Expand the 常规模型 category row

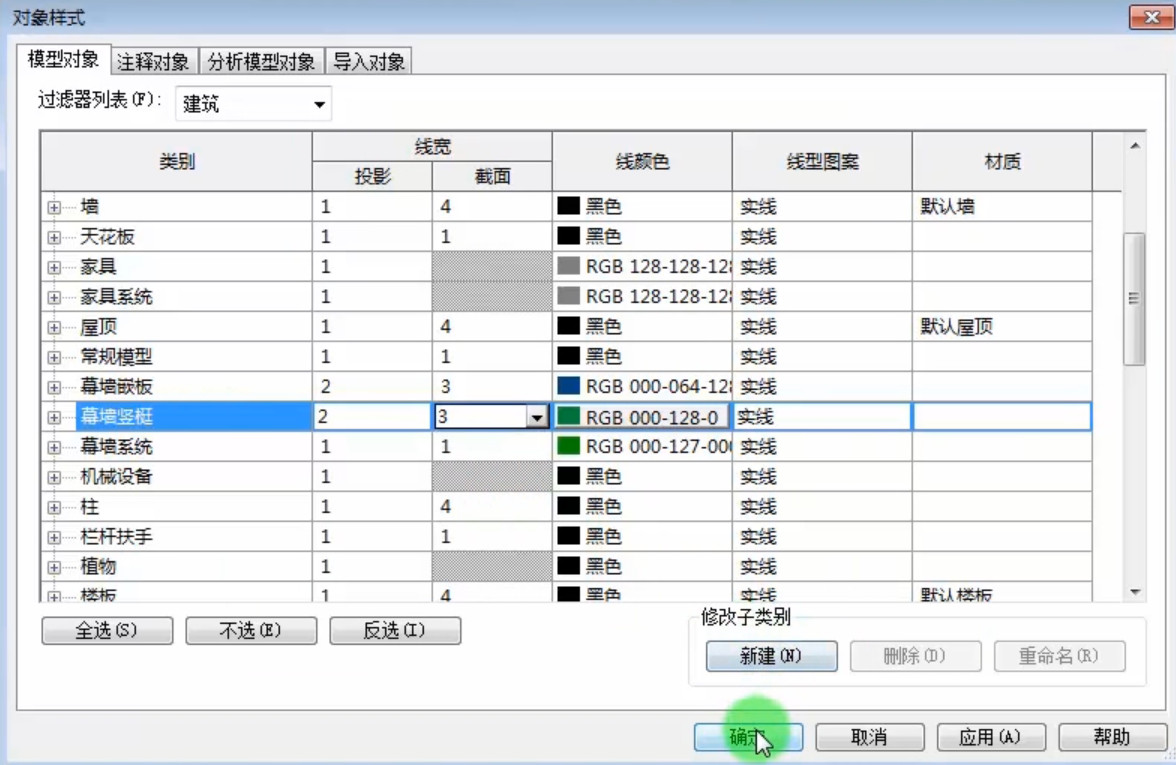(x=54, y=357)
